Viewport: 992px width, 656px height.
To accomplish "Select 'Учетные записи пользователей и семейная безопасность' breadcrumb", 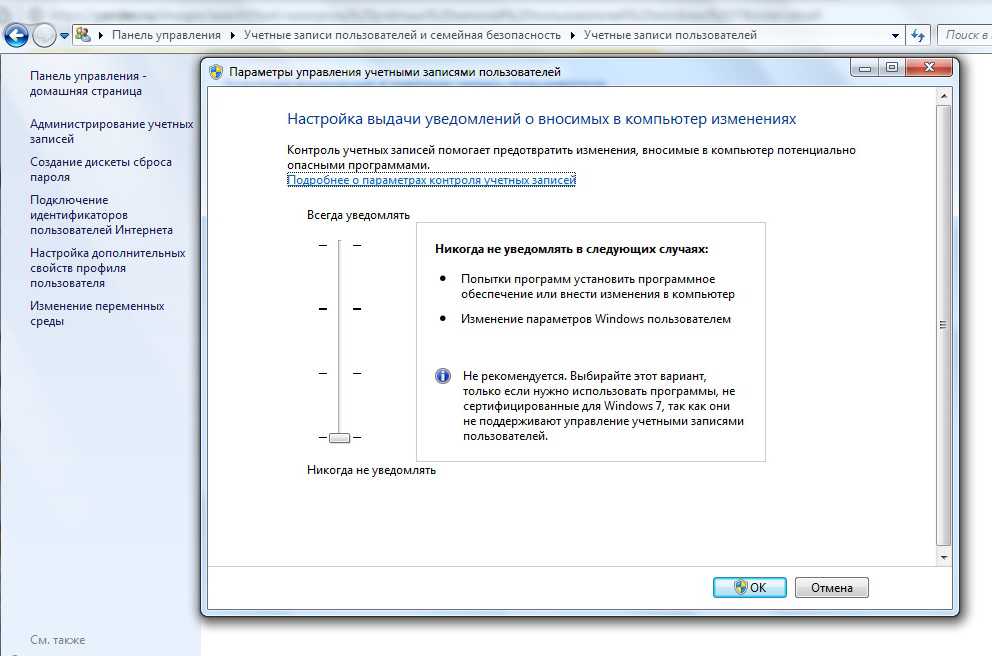I will (403, 35).
